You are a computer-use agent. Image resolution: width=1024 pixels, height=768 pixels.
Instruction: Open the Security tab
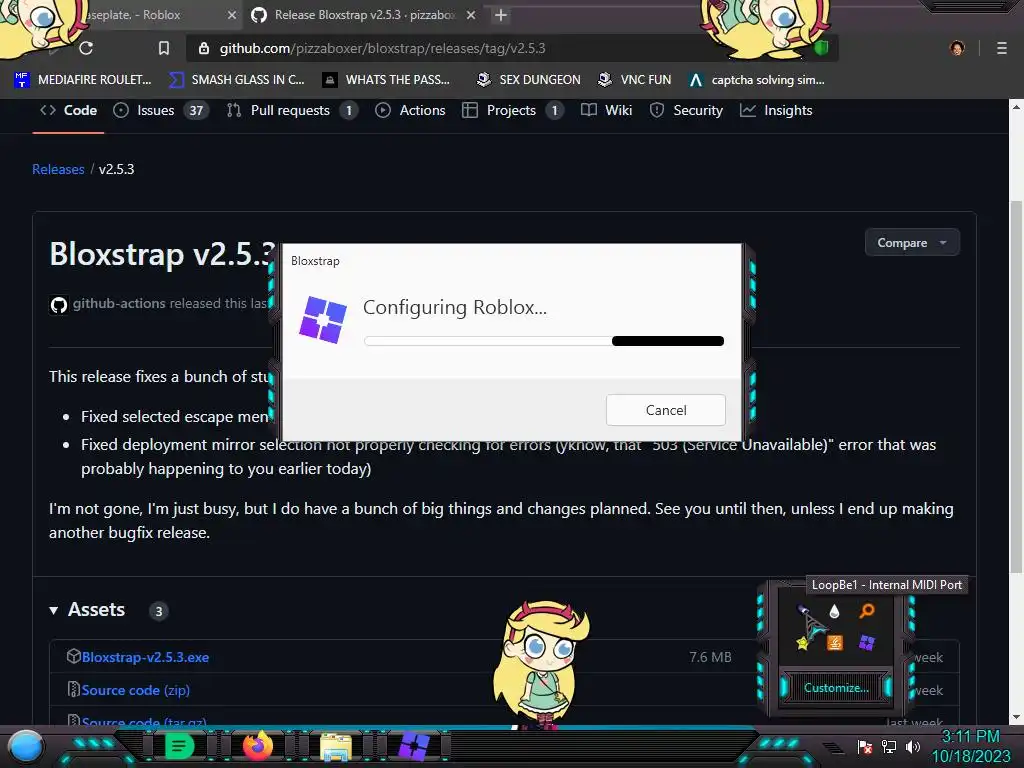[686, 110]
